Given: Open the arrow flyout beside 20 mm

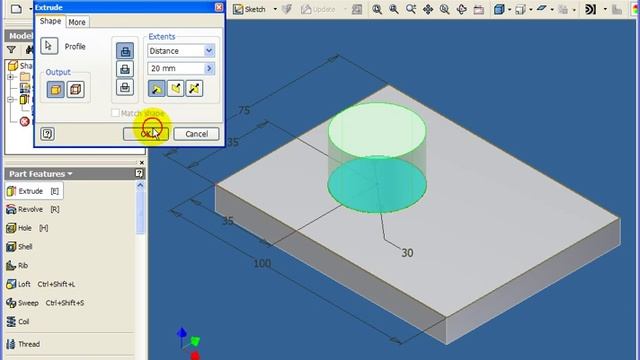Looking at the screenshot, I should (x=209, y=69).
